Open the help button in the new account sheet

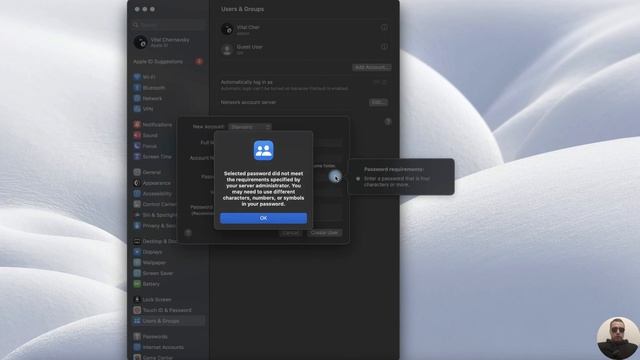coord(188,233)
